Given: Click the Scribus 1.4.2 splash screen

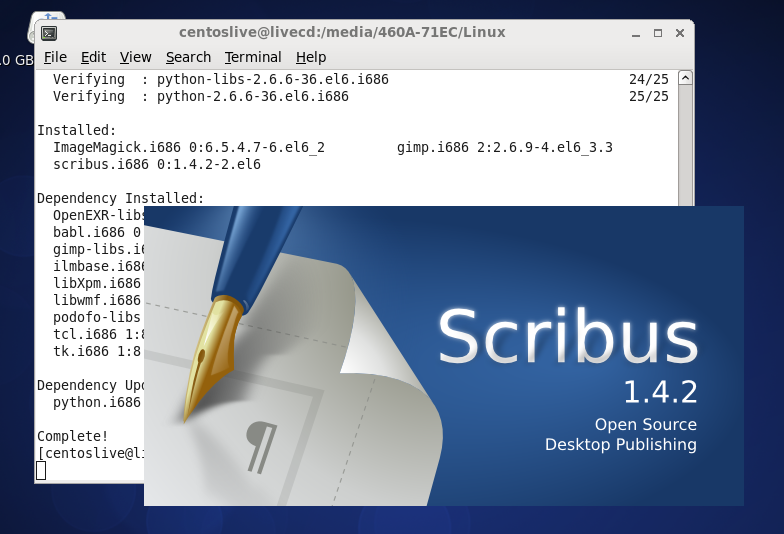Looking at the screenshot, I should pyautogui.click(x=444, y=356).
